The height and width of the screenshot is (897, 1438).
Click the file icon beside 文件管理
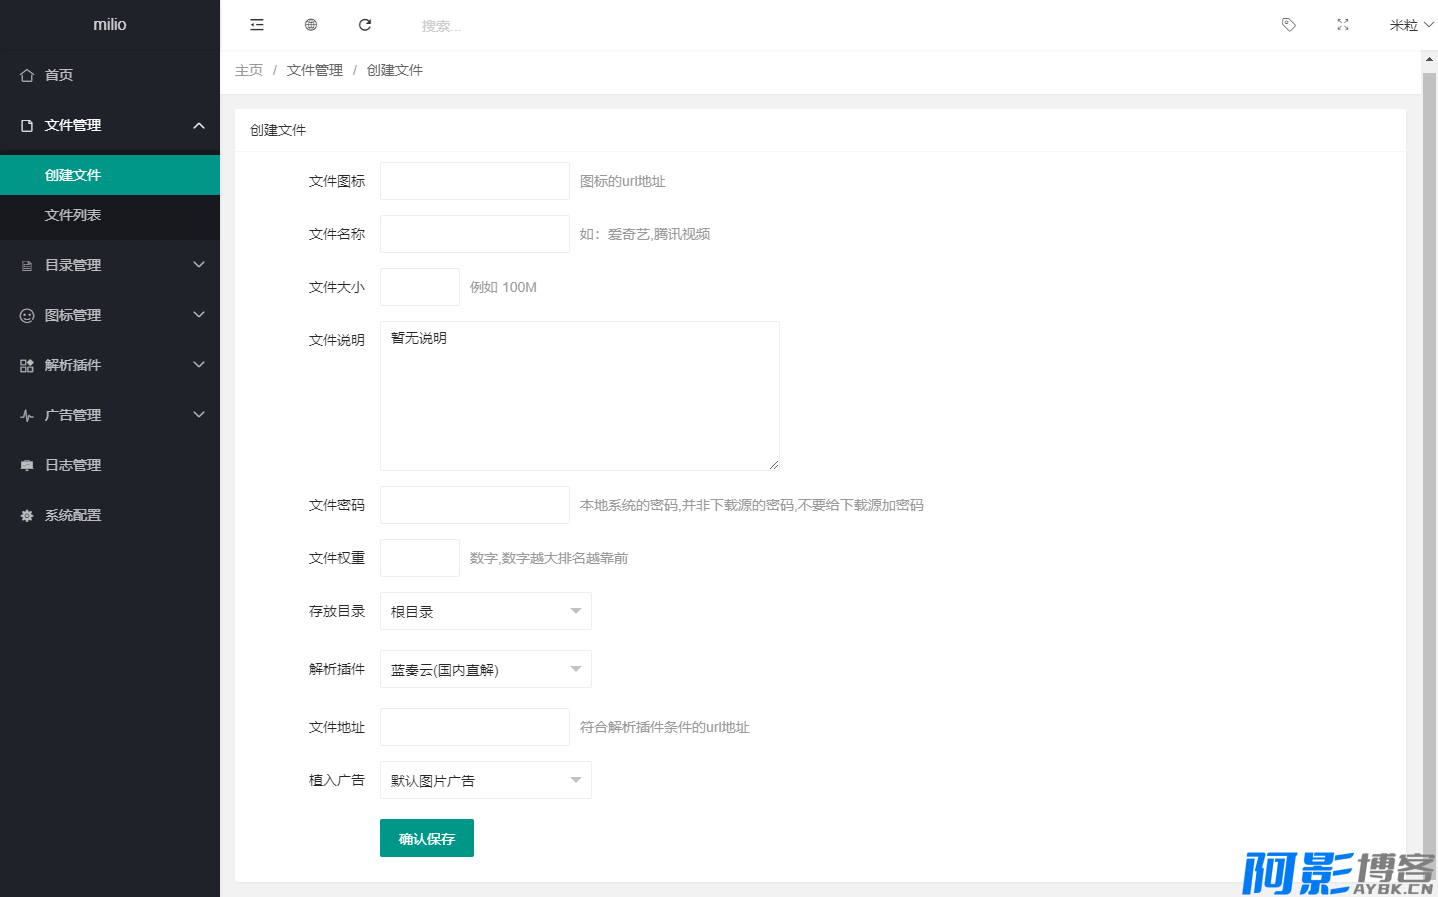(x=27, y=125)
